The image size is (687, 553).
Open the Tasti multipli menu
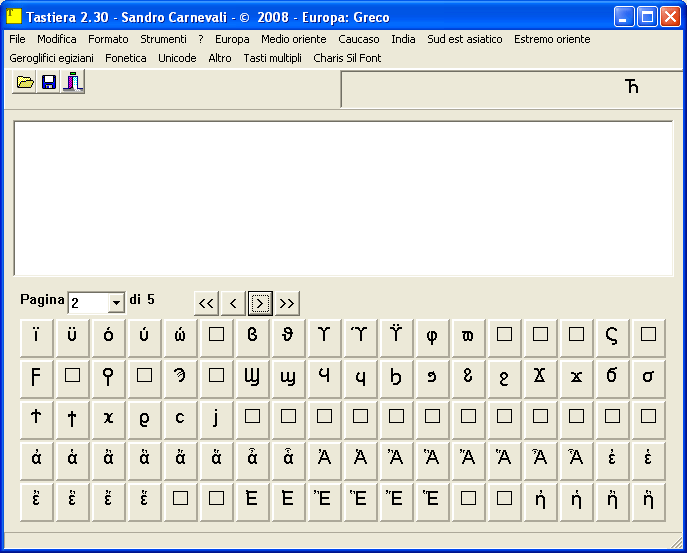(x=273, y=58)
